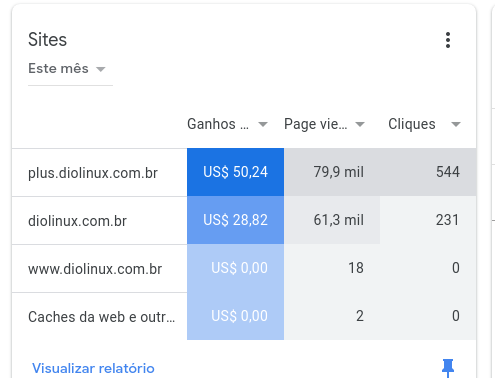Viewport: 495px width, 378px height.
Task: Expand the Page views column dropdown arrow
Action: [360, 124]
